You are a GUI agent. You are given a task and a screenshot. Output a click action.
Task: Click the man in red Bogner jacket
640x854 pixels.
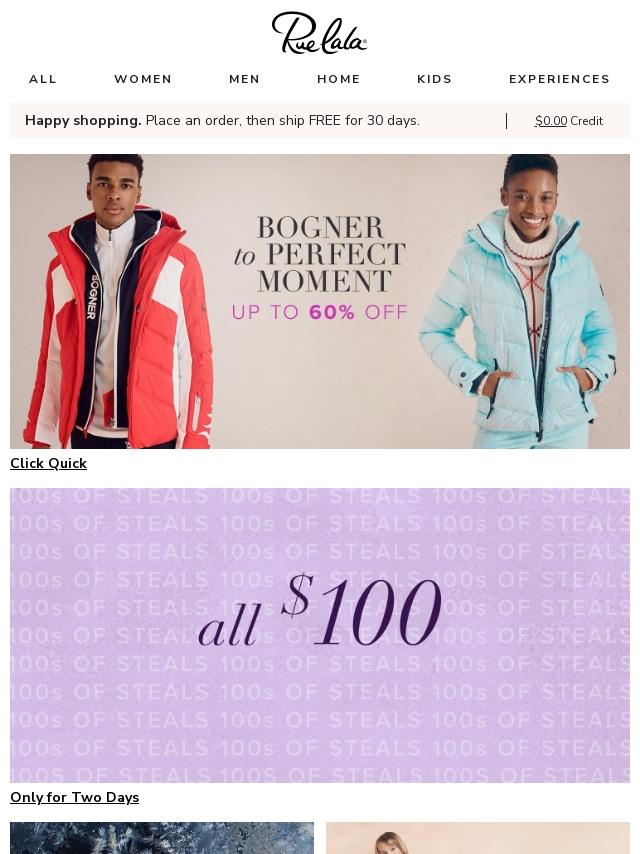117,302
